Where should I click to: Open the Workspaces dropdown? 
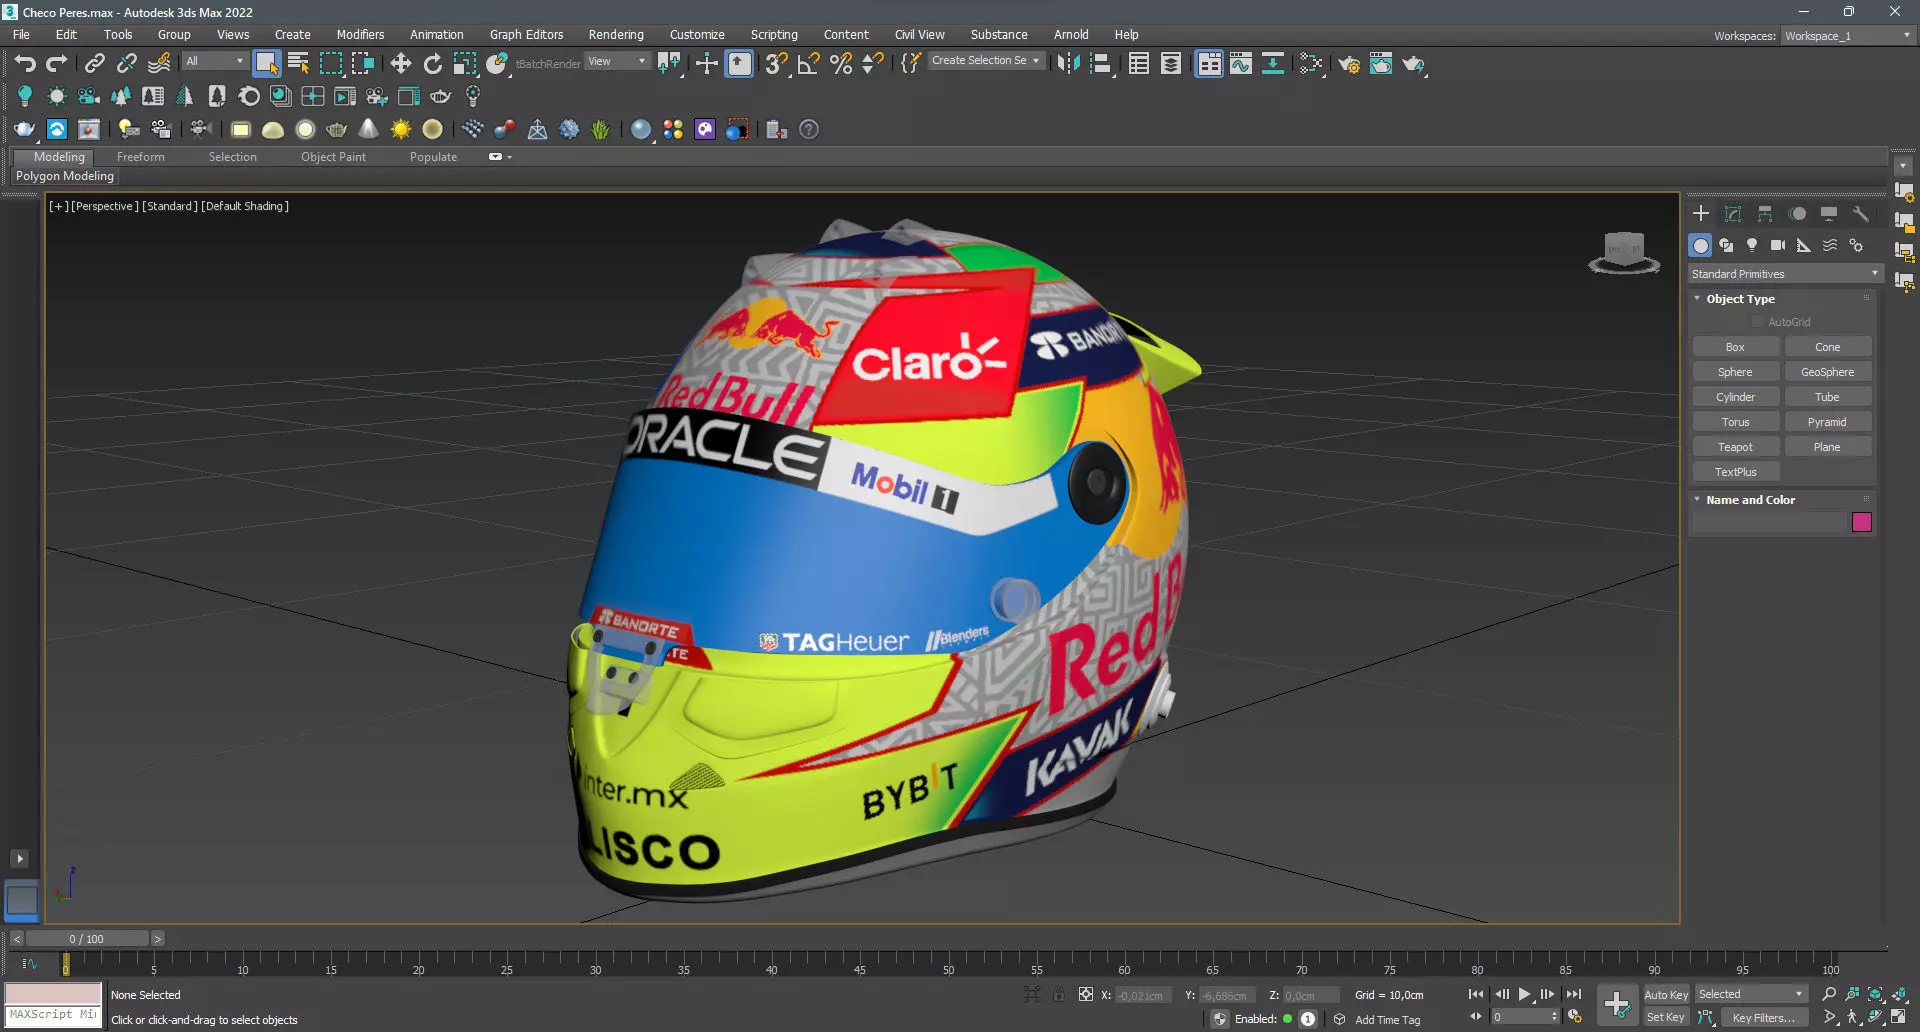(1848, 36)
